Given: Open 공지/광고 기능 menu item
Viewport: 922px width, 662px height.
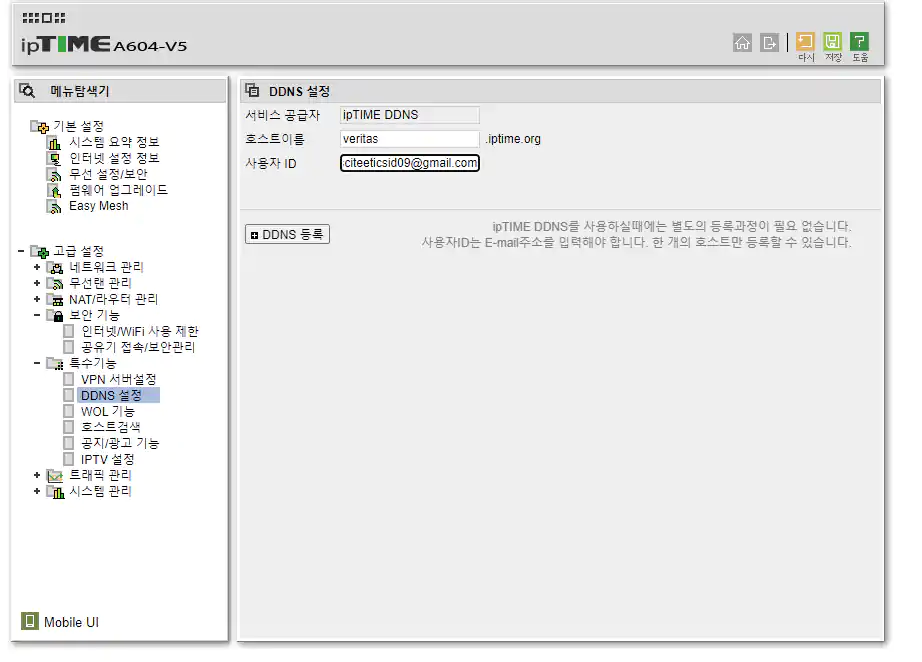Looking at the screenshot, I should [120, 443].
